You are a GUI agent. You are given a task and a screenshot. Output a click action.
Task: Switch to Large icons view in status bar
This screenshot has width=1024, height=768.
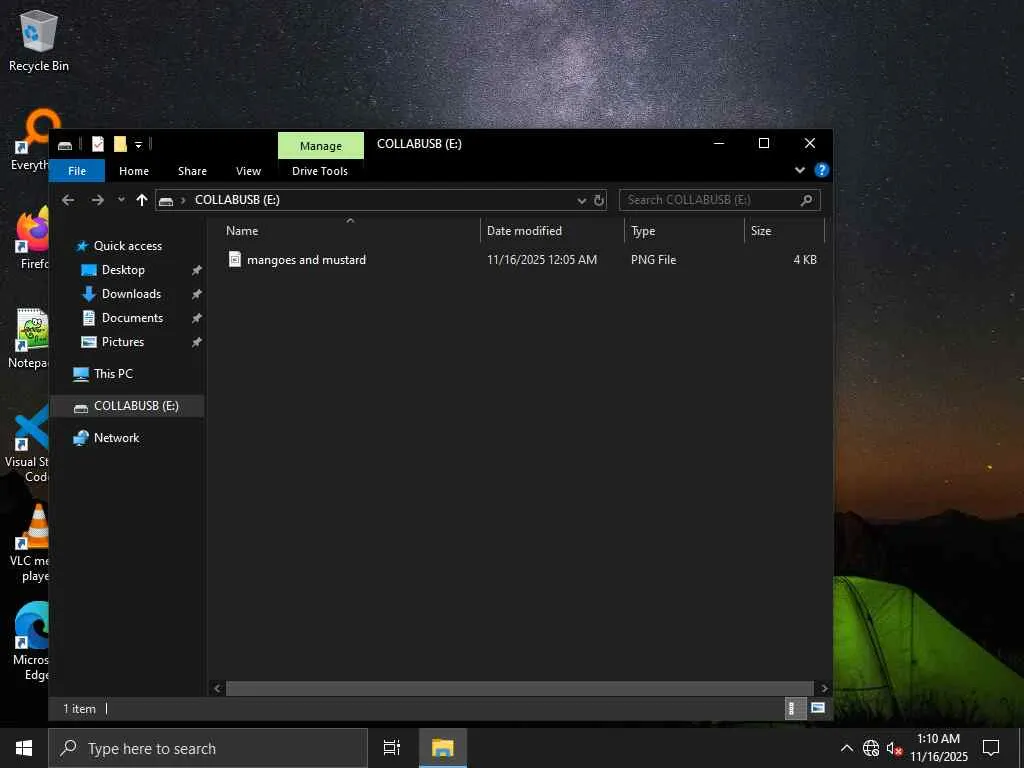point(818,709)
